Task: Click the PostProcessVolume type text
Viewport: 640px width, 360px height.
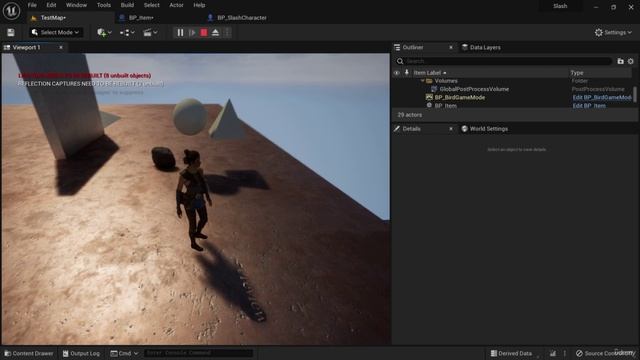Action: tap(598, 89)
